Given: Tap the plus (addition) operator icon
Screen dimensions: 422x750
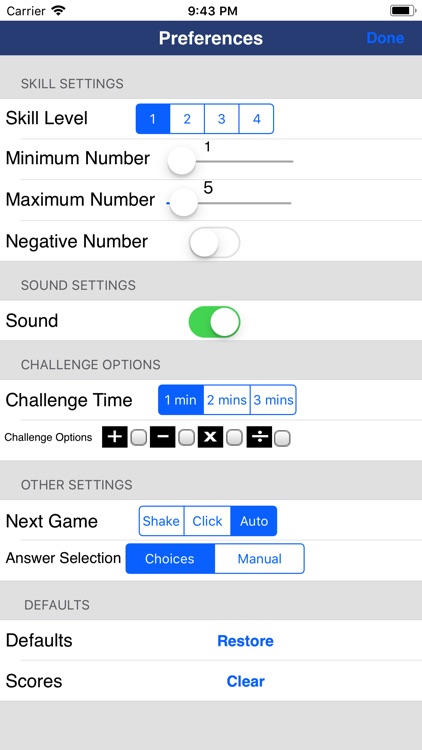Looking at the screenshot, I should point(115,437).
